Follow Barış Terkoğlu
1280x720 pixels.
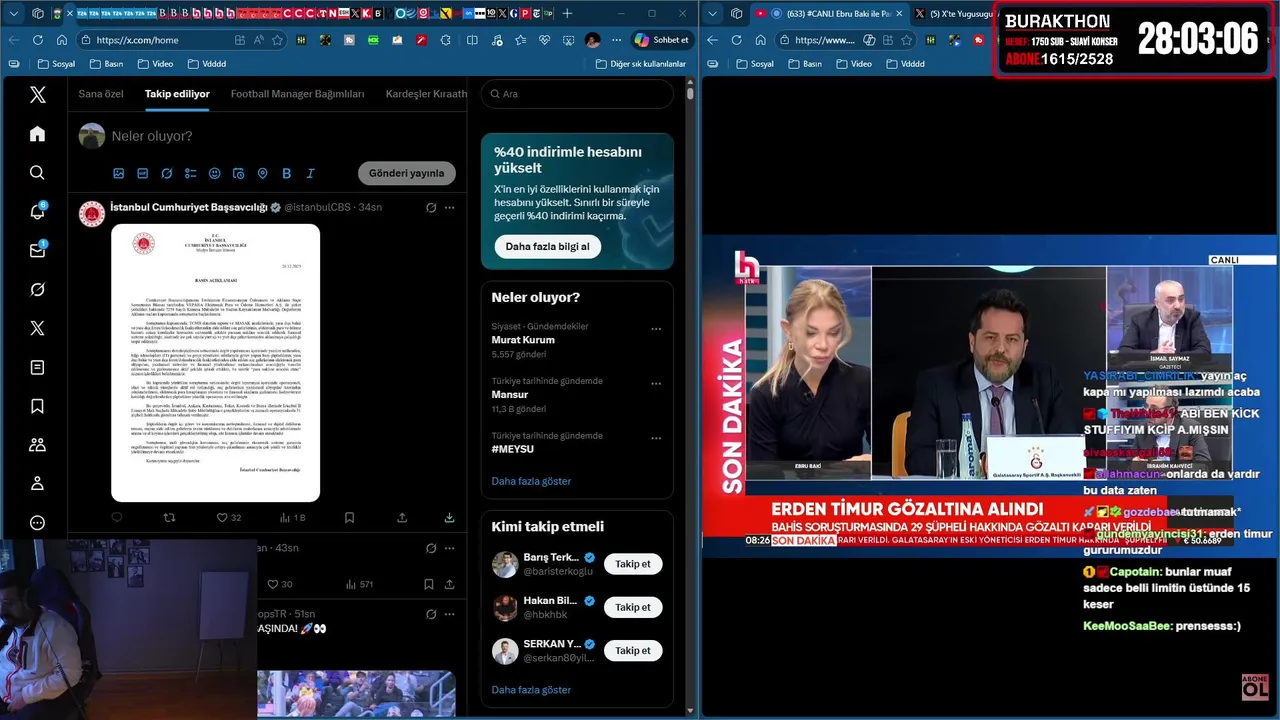[x=632, y=564]
